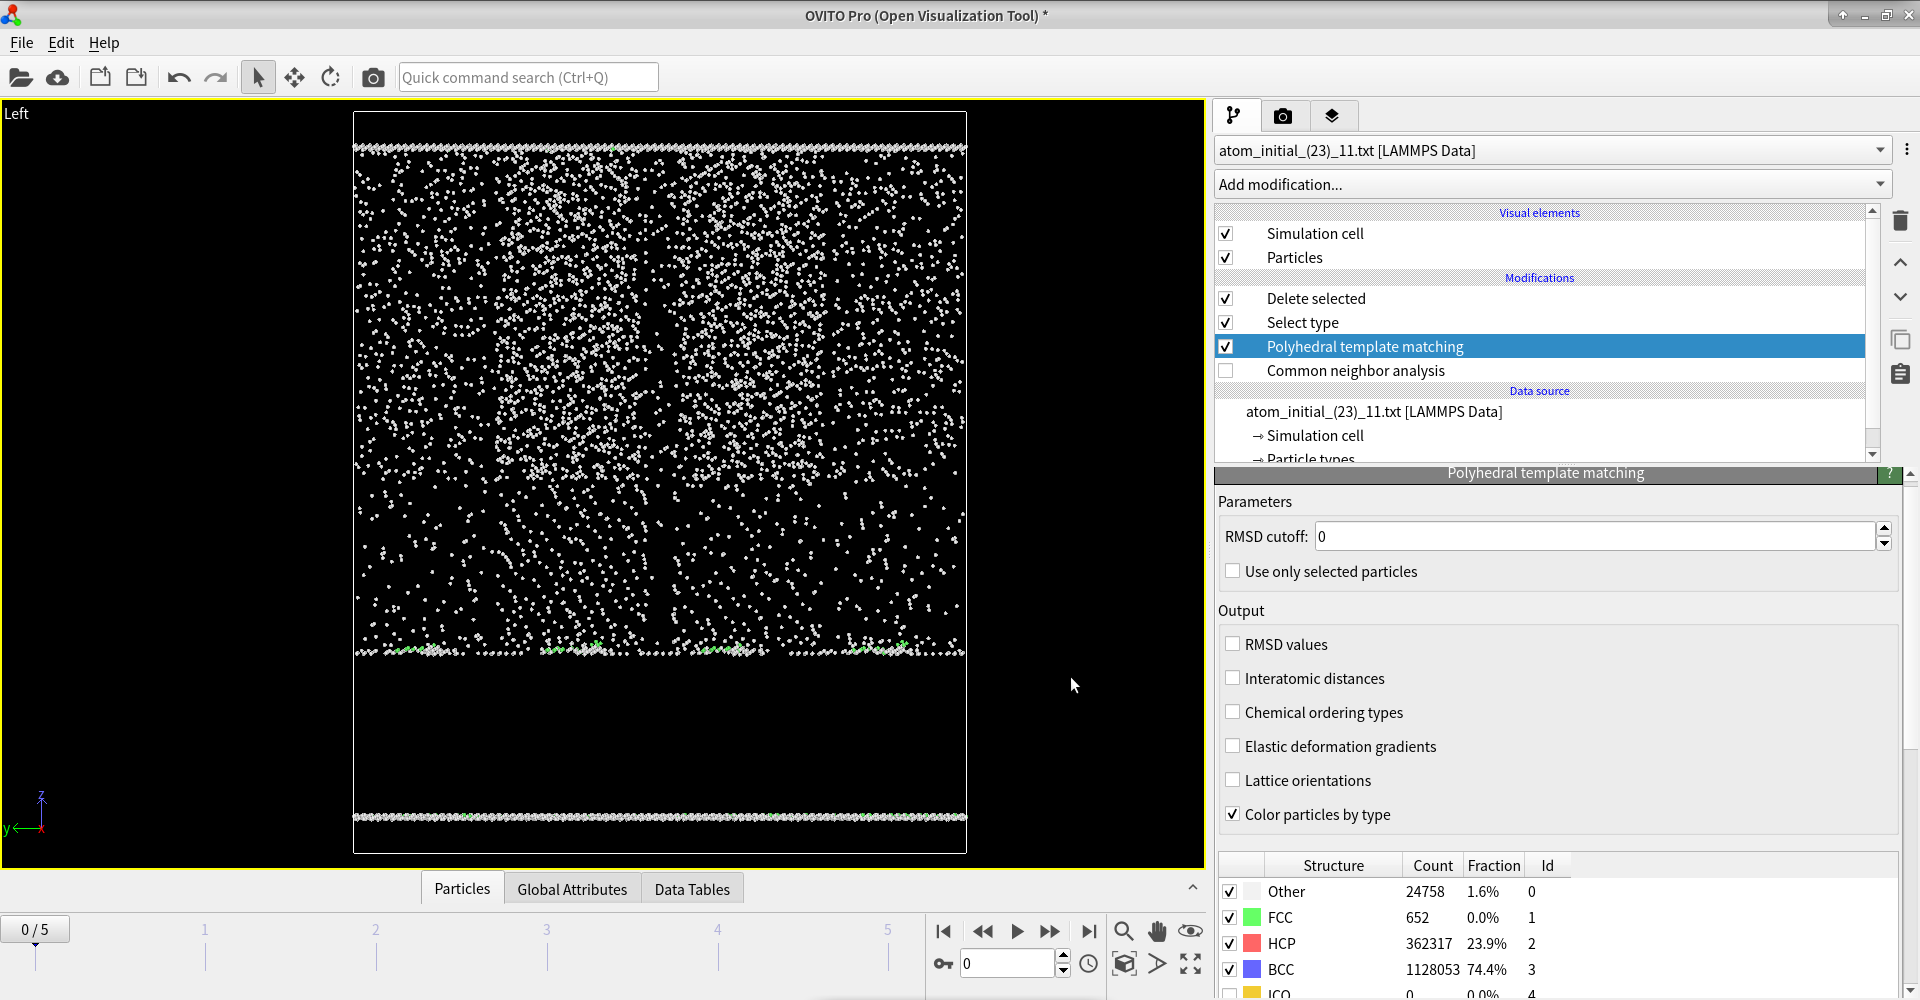Open the overlays layers tab icon
The width and height of the screenshot is (1920, 1000).
pos(1331,116)
